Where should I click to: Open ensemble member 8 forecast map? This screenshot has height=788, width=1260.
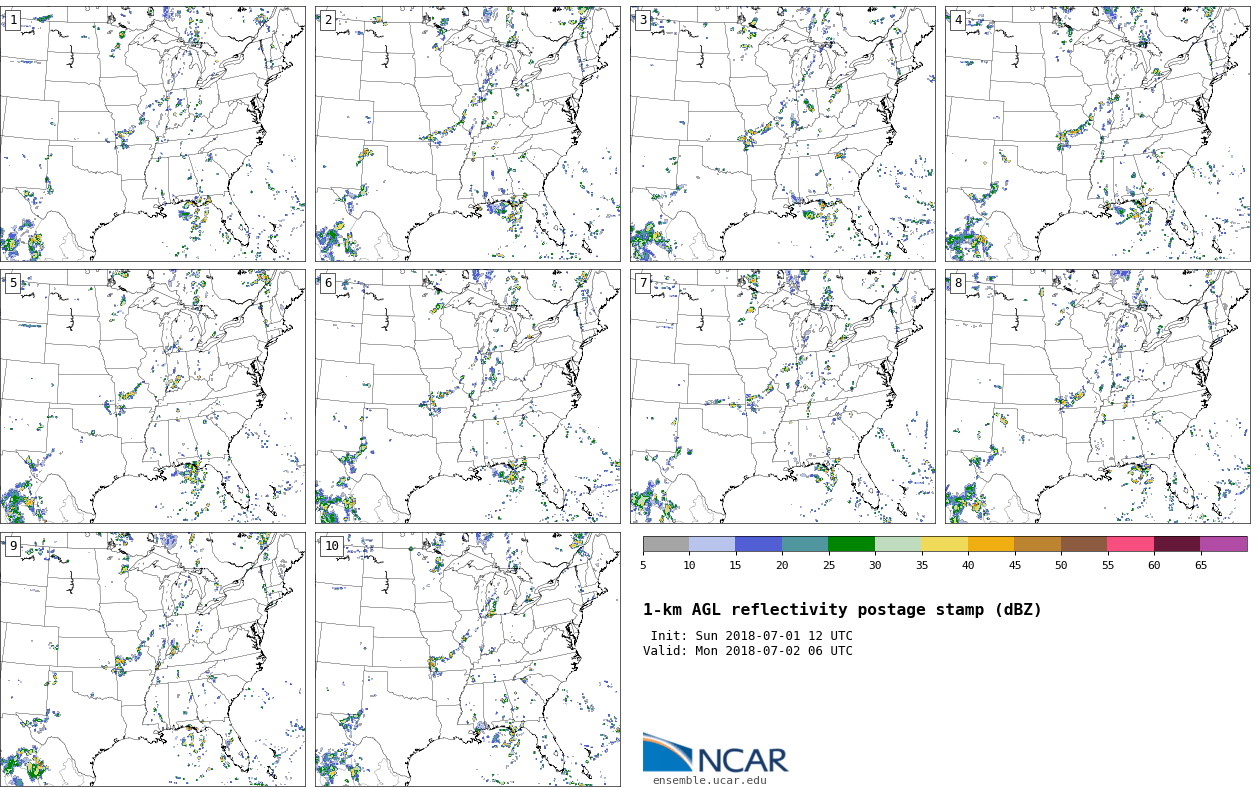tap(1097, 396)
